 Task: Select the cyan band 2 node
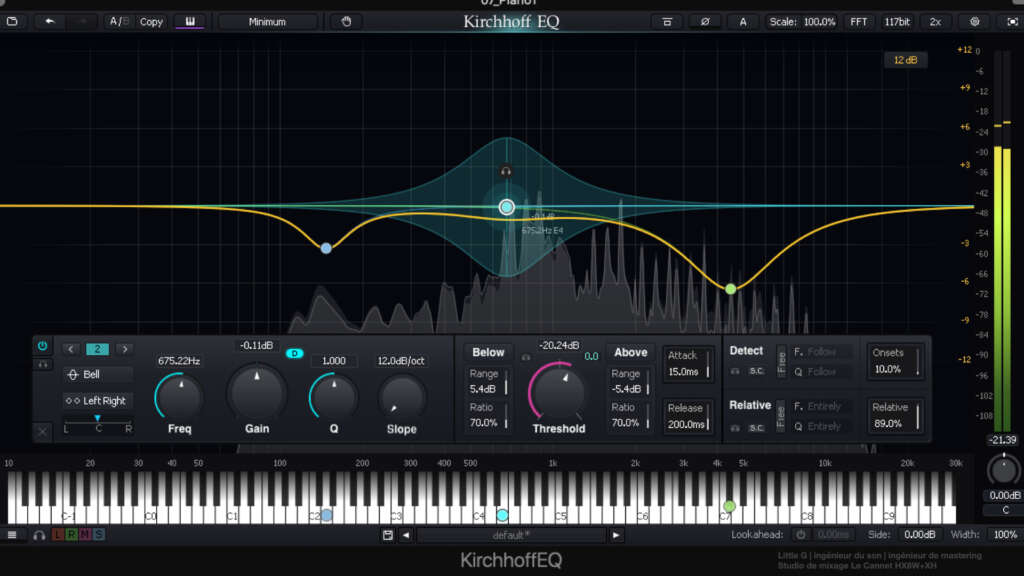click(x=507, y=207)
